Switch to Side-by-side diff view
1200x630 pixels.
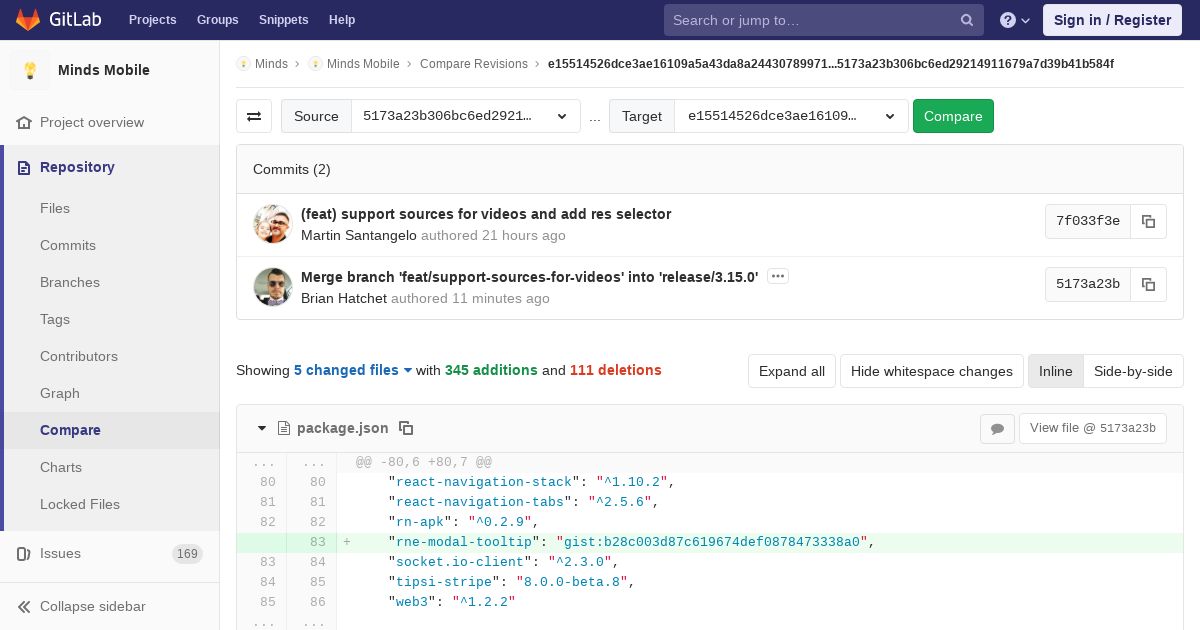pyautogui.click(x=1133, y=371)
